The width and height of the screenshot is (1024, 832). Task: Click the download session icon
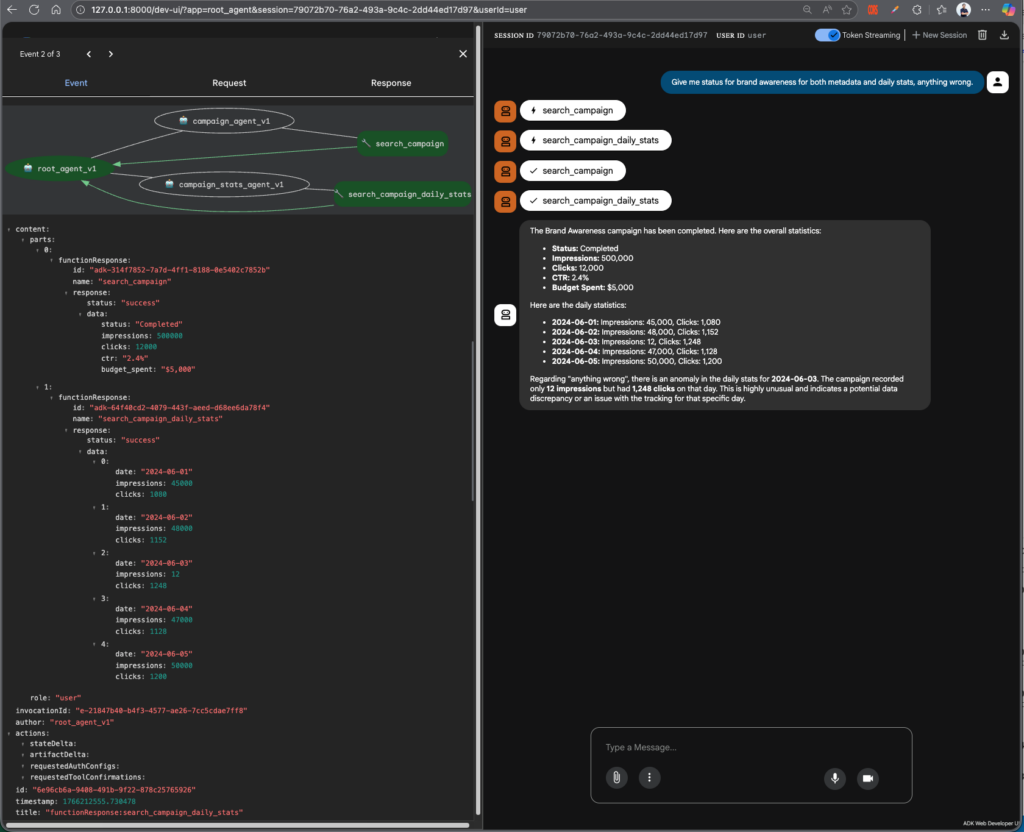pyautogui.click(x=1004, y=35)
